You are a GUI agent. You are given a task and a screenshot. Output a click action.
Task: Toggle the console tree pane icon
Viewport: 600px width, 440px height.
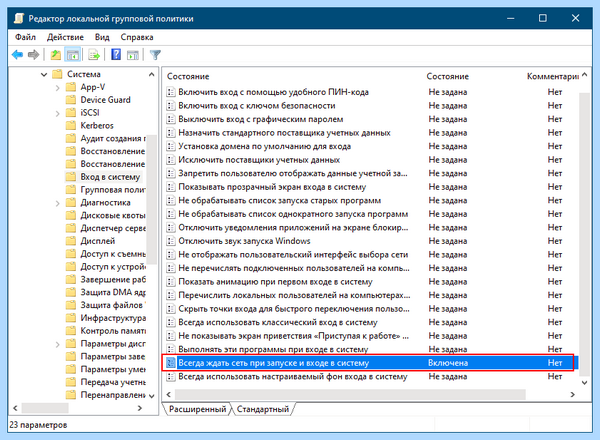point(72,55)
